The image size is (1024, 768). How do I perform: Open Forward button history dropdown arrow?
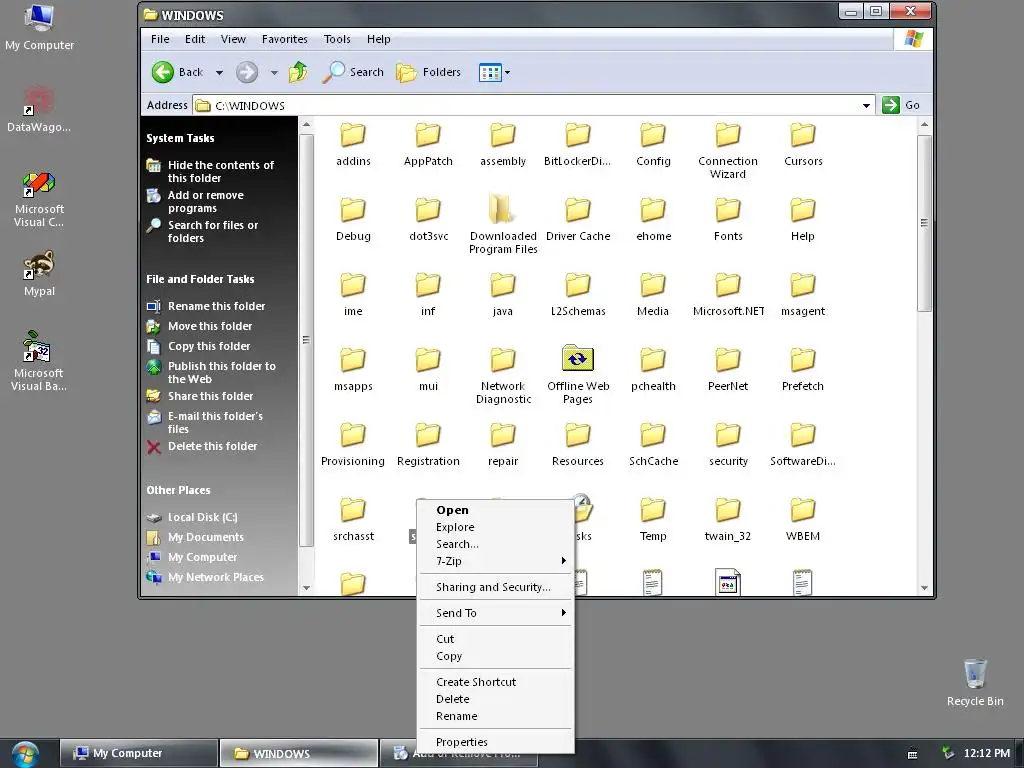click(x=274, y=72)
